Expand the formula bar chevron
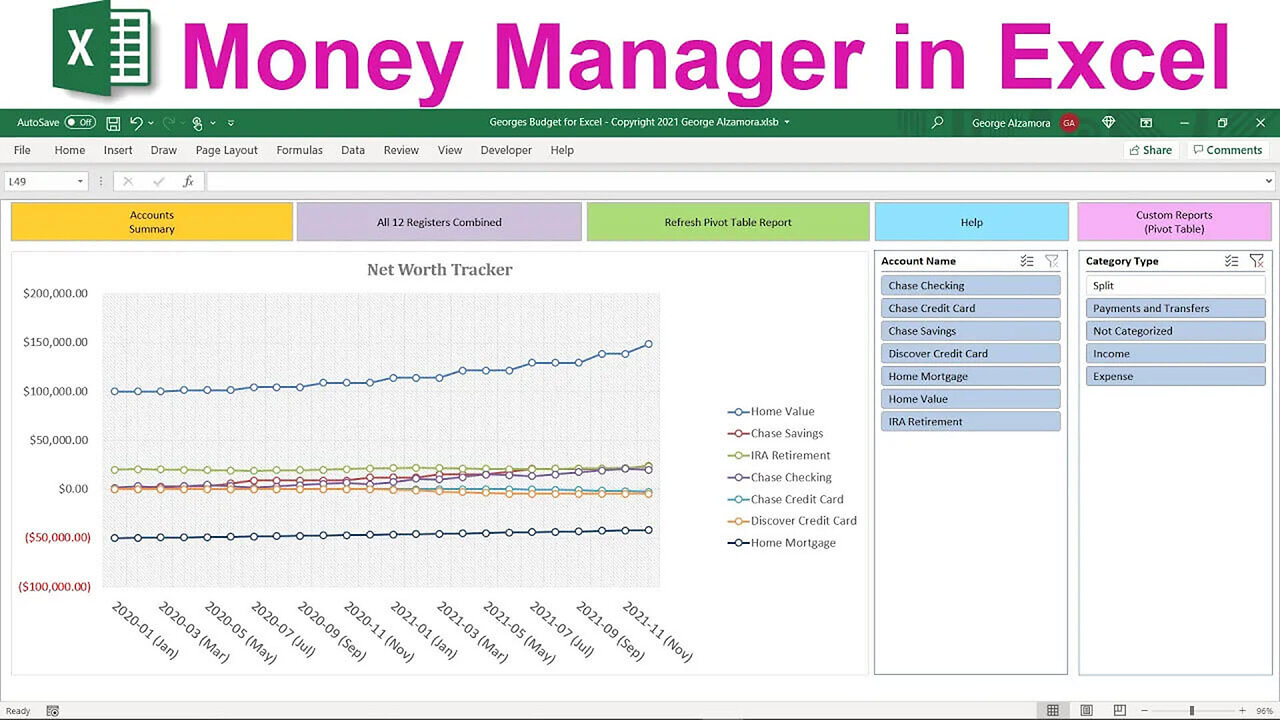This screenshot has width=1280, height=720. (1270, 181)
